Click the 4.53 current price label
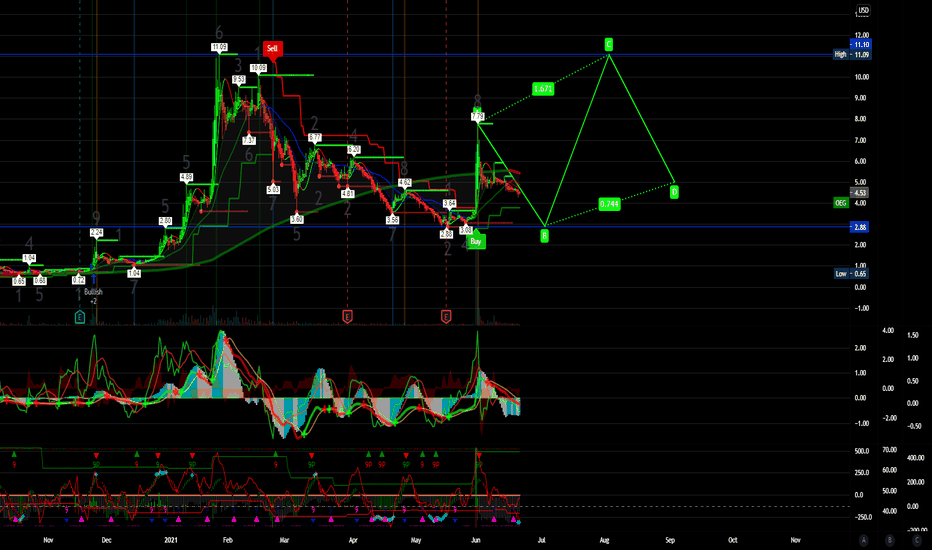Screen dimensions: 932x550 click(x=860, y=193)
